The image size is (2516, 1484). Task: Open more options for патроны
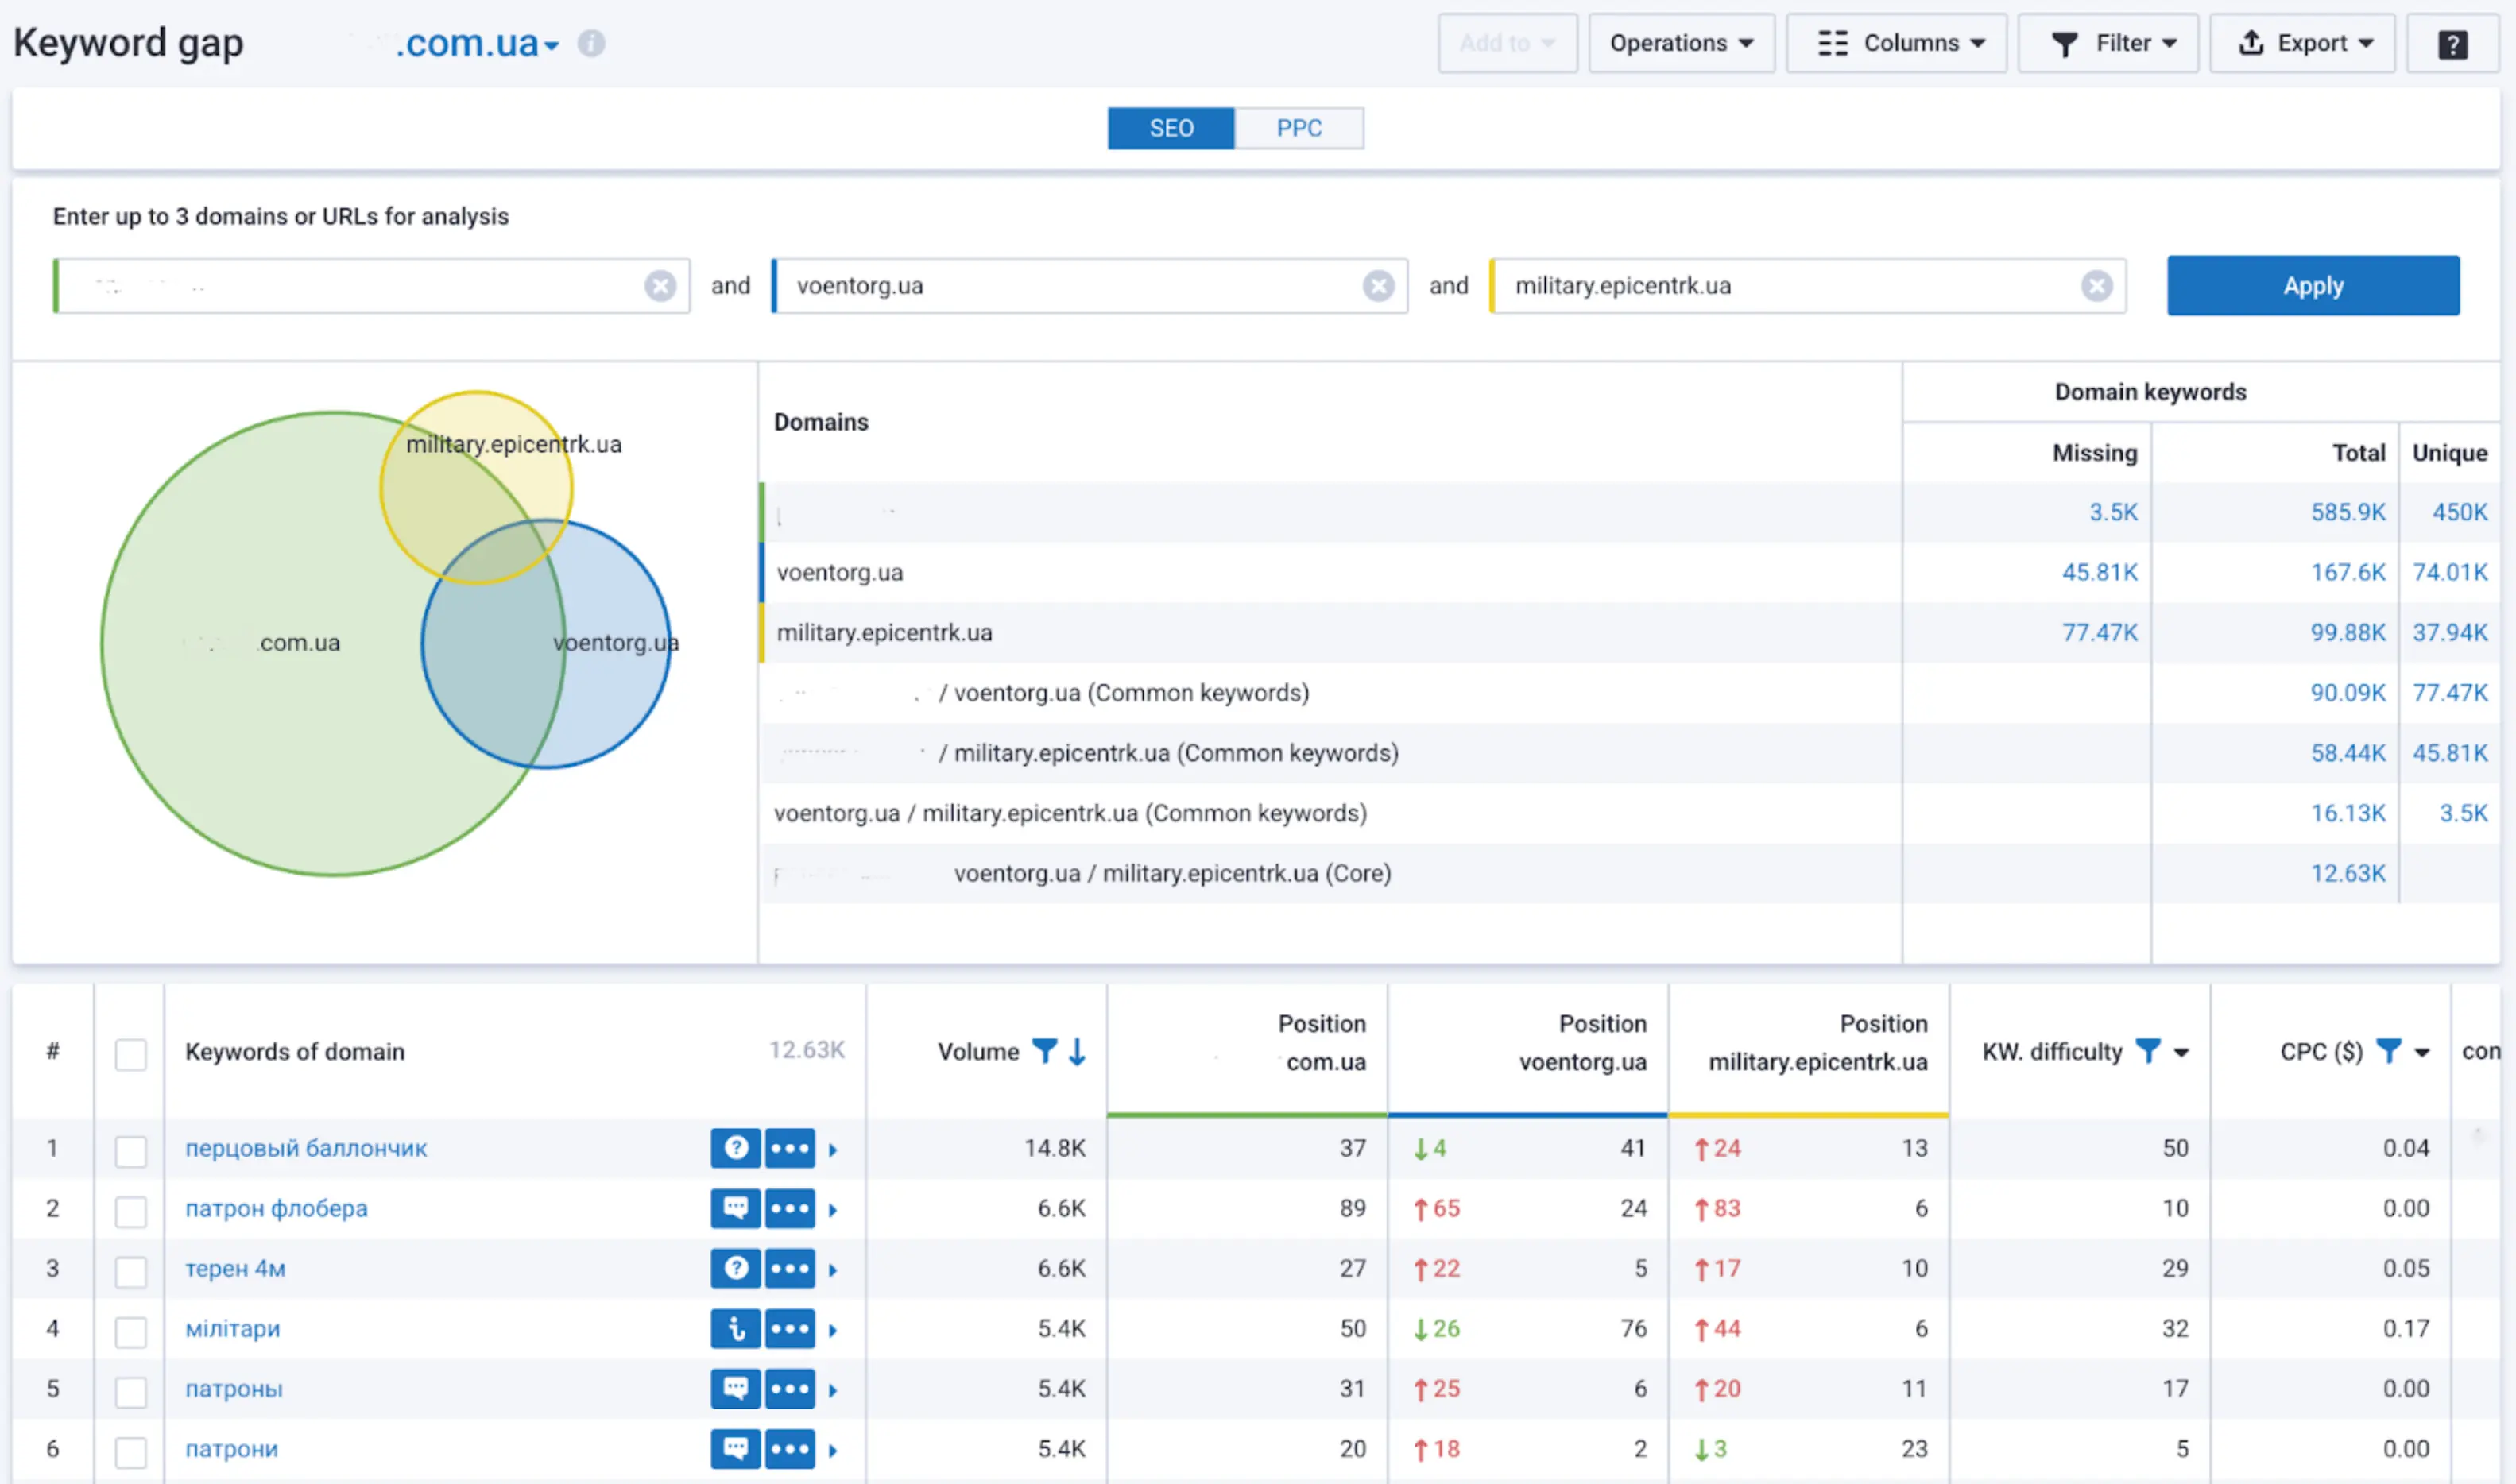point(790,1388)
